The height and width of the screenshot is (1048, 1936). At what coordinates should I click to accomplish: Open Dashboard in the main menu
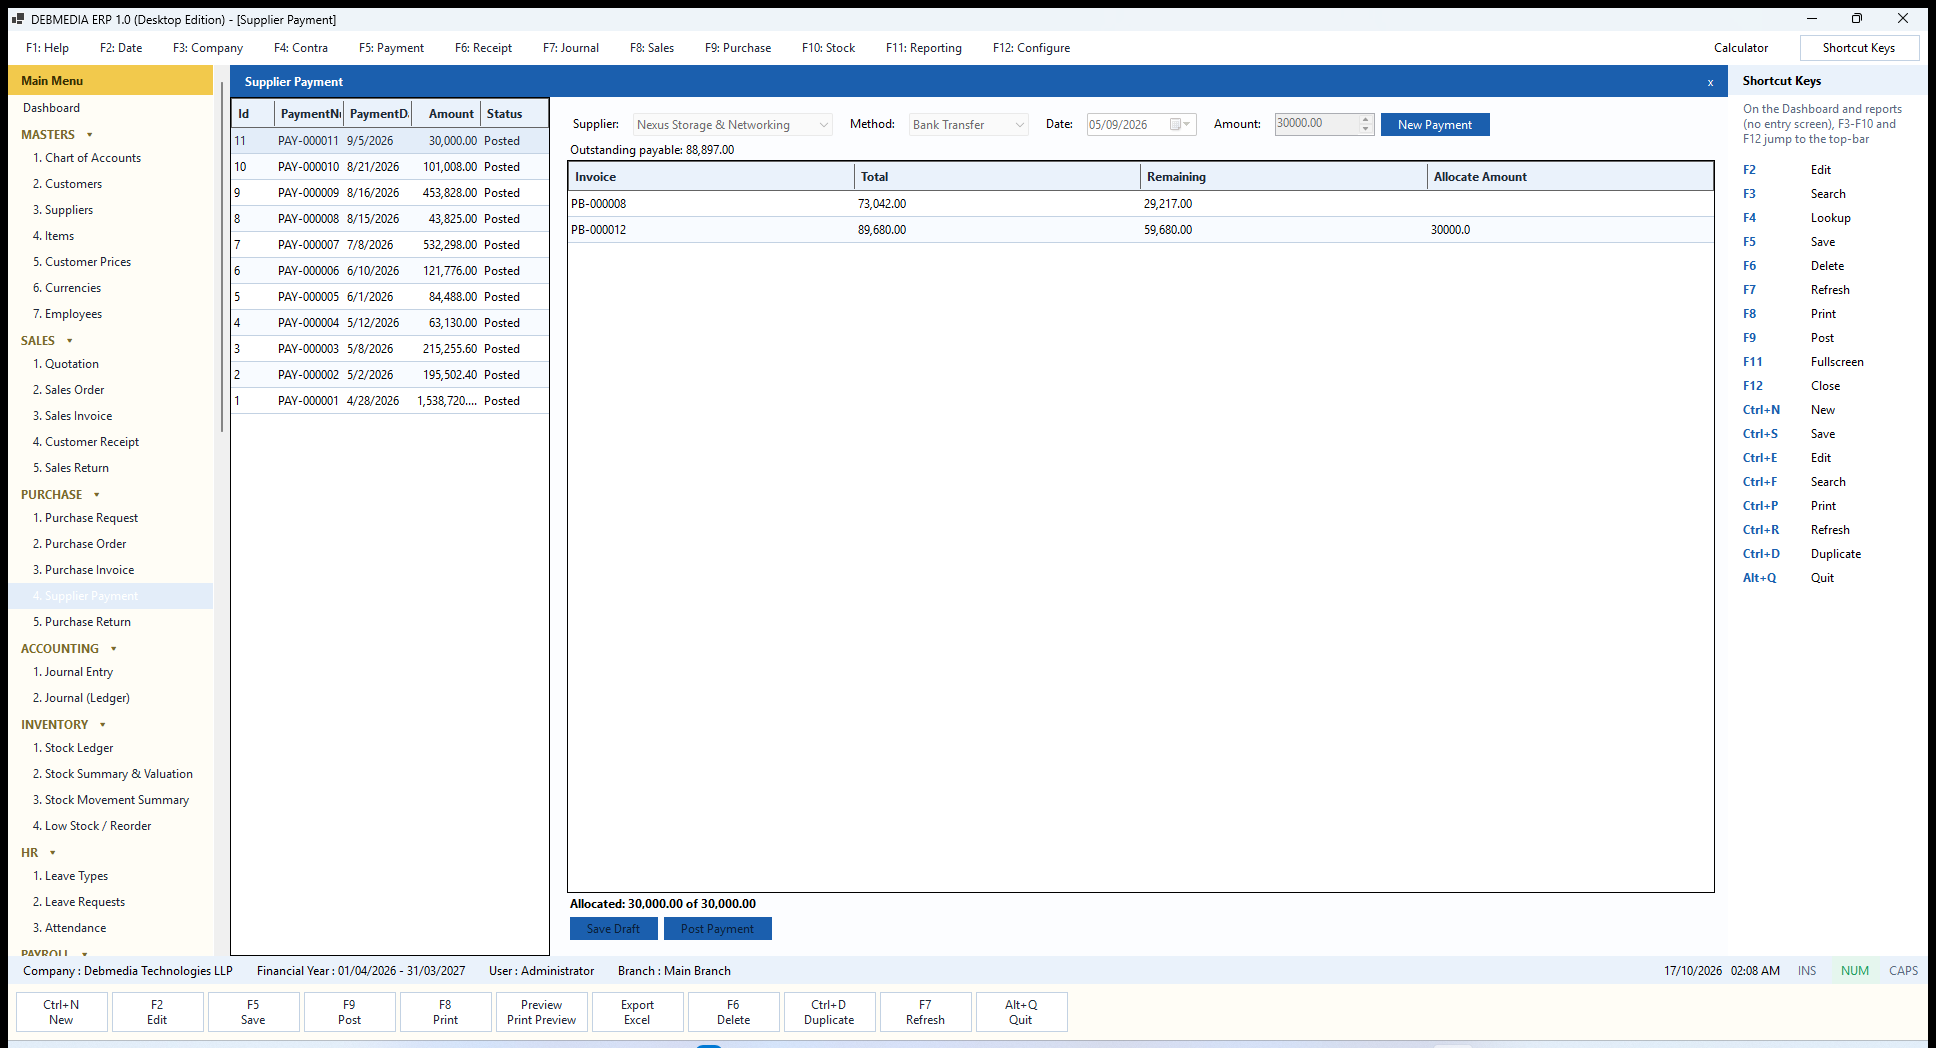click(51, 108)
